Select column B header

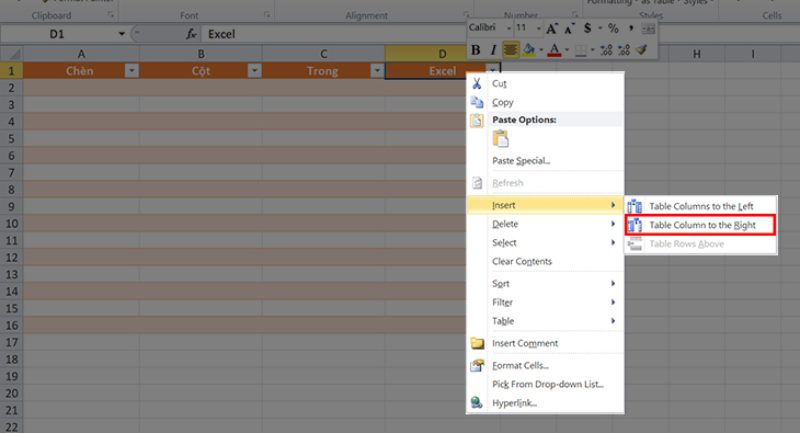(x=201, y=53)
